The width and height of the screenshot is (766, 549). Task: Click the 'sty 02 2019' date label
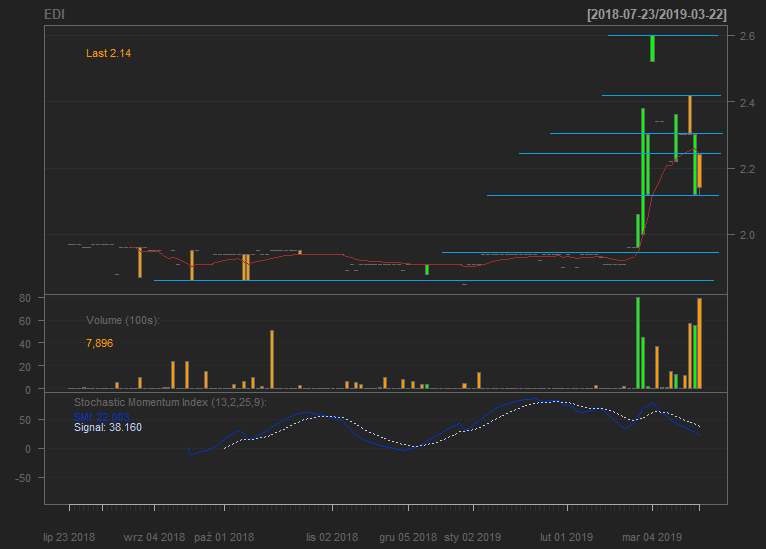(x=472, y=537)
